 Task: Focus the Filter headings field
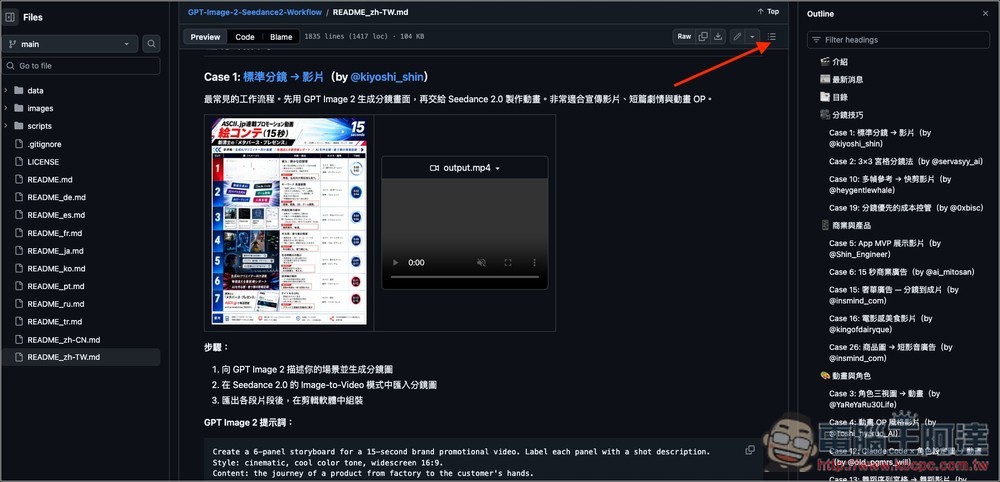898,40
